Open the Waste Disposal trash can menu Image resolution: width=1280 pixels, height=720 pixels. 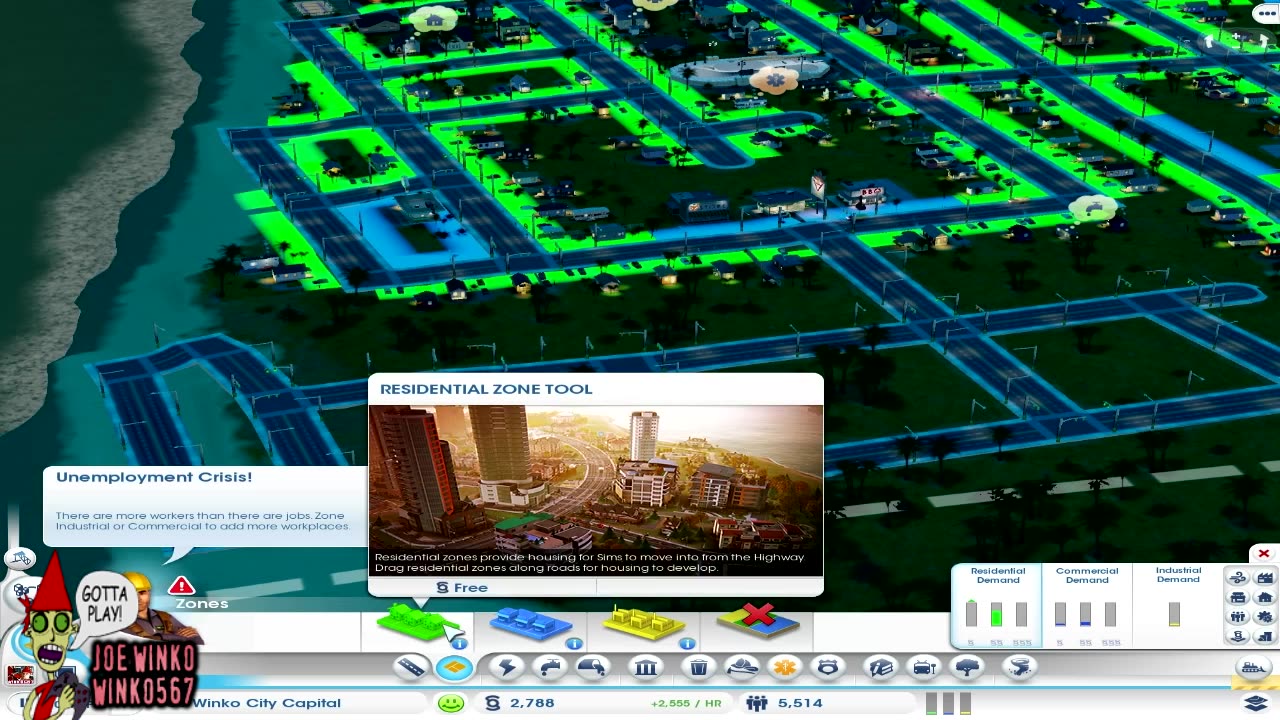click(700, 667)
